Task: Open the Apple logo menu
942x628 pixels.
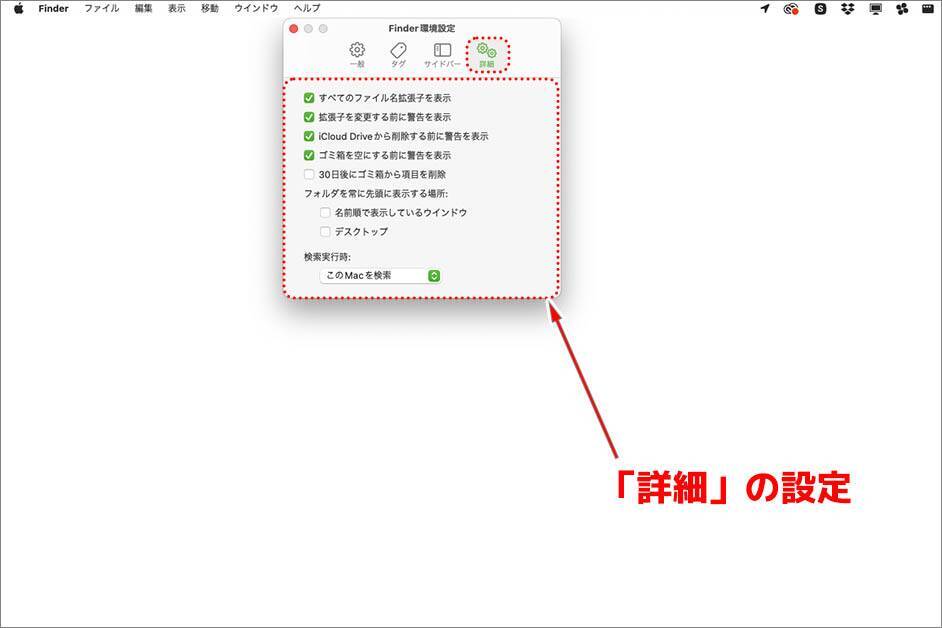Action: coord(18,9)
